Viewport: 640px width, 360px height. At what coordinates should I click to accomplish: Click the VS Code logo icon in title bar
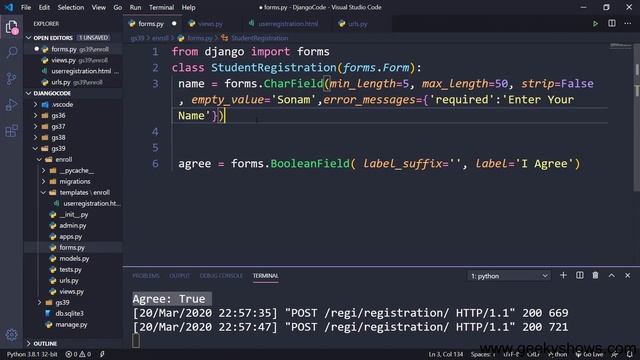9,7
